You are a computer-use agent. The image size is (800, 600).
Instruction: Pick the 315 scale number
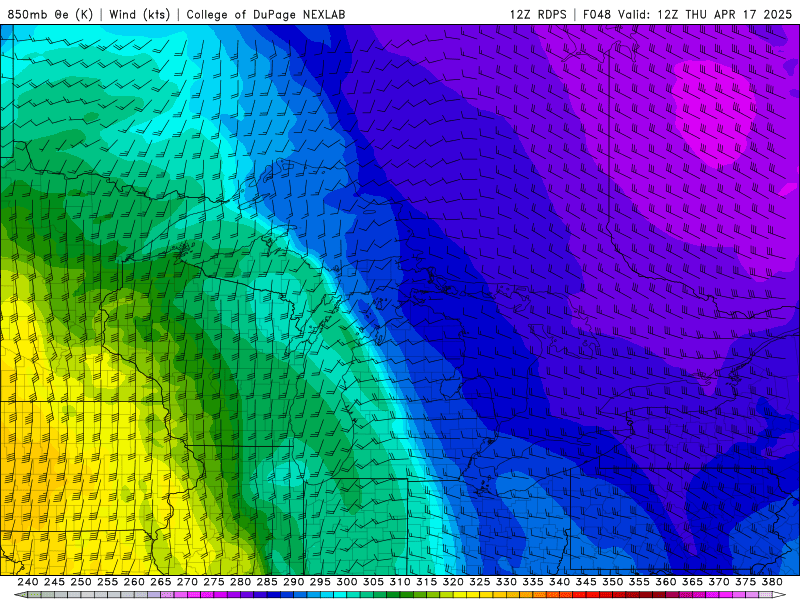(x=426, y=582)
